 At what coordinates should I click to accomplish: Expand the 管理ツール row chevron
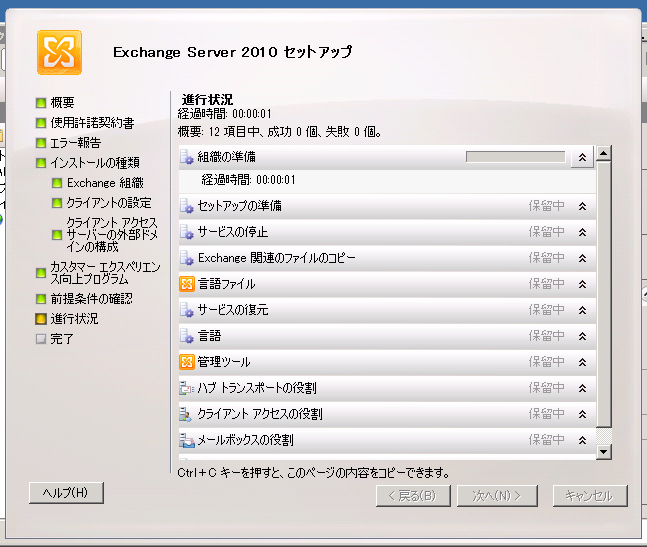tap(582, 362)
